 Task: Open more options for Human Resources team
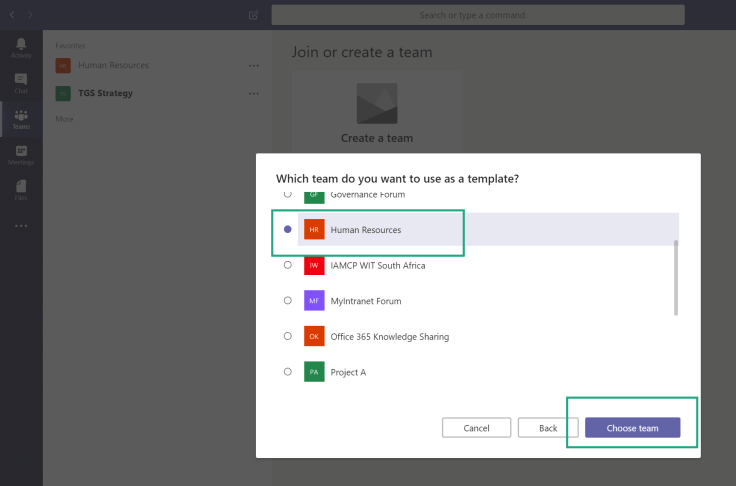(x=254, y=66)
